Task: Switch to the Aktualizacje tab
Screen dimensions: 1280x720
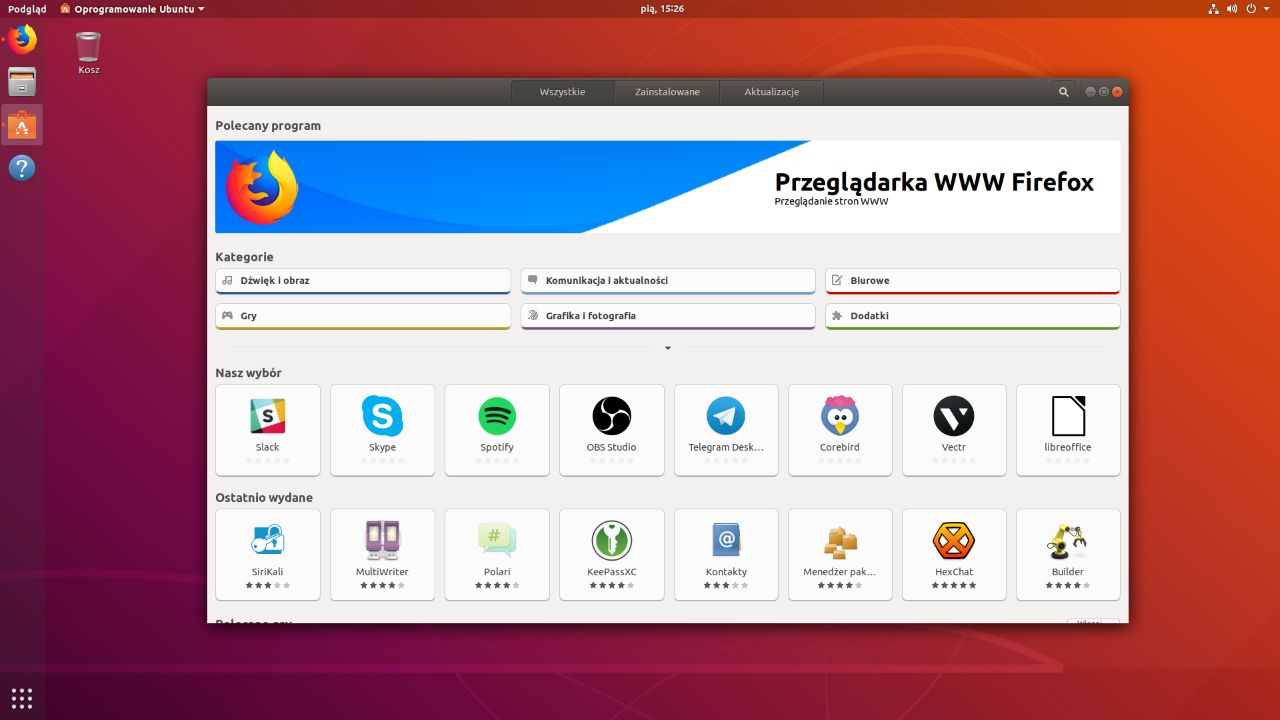Action: click(772, 92)
